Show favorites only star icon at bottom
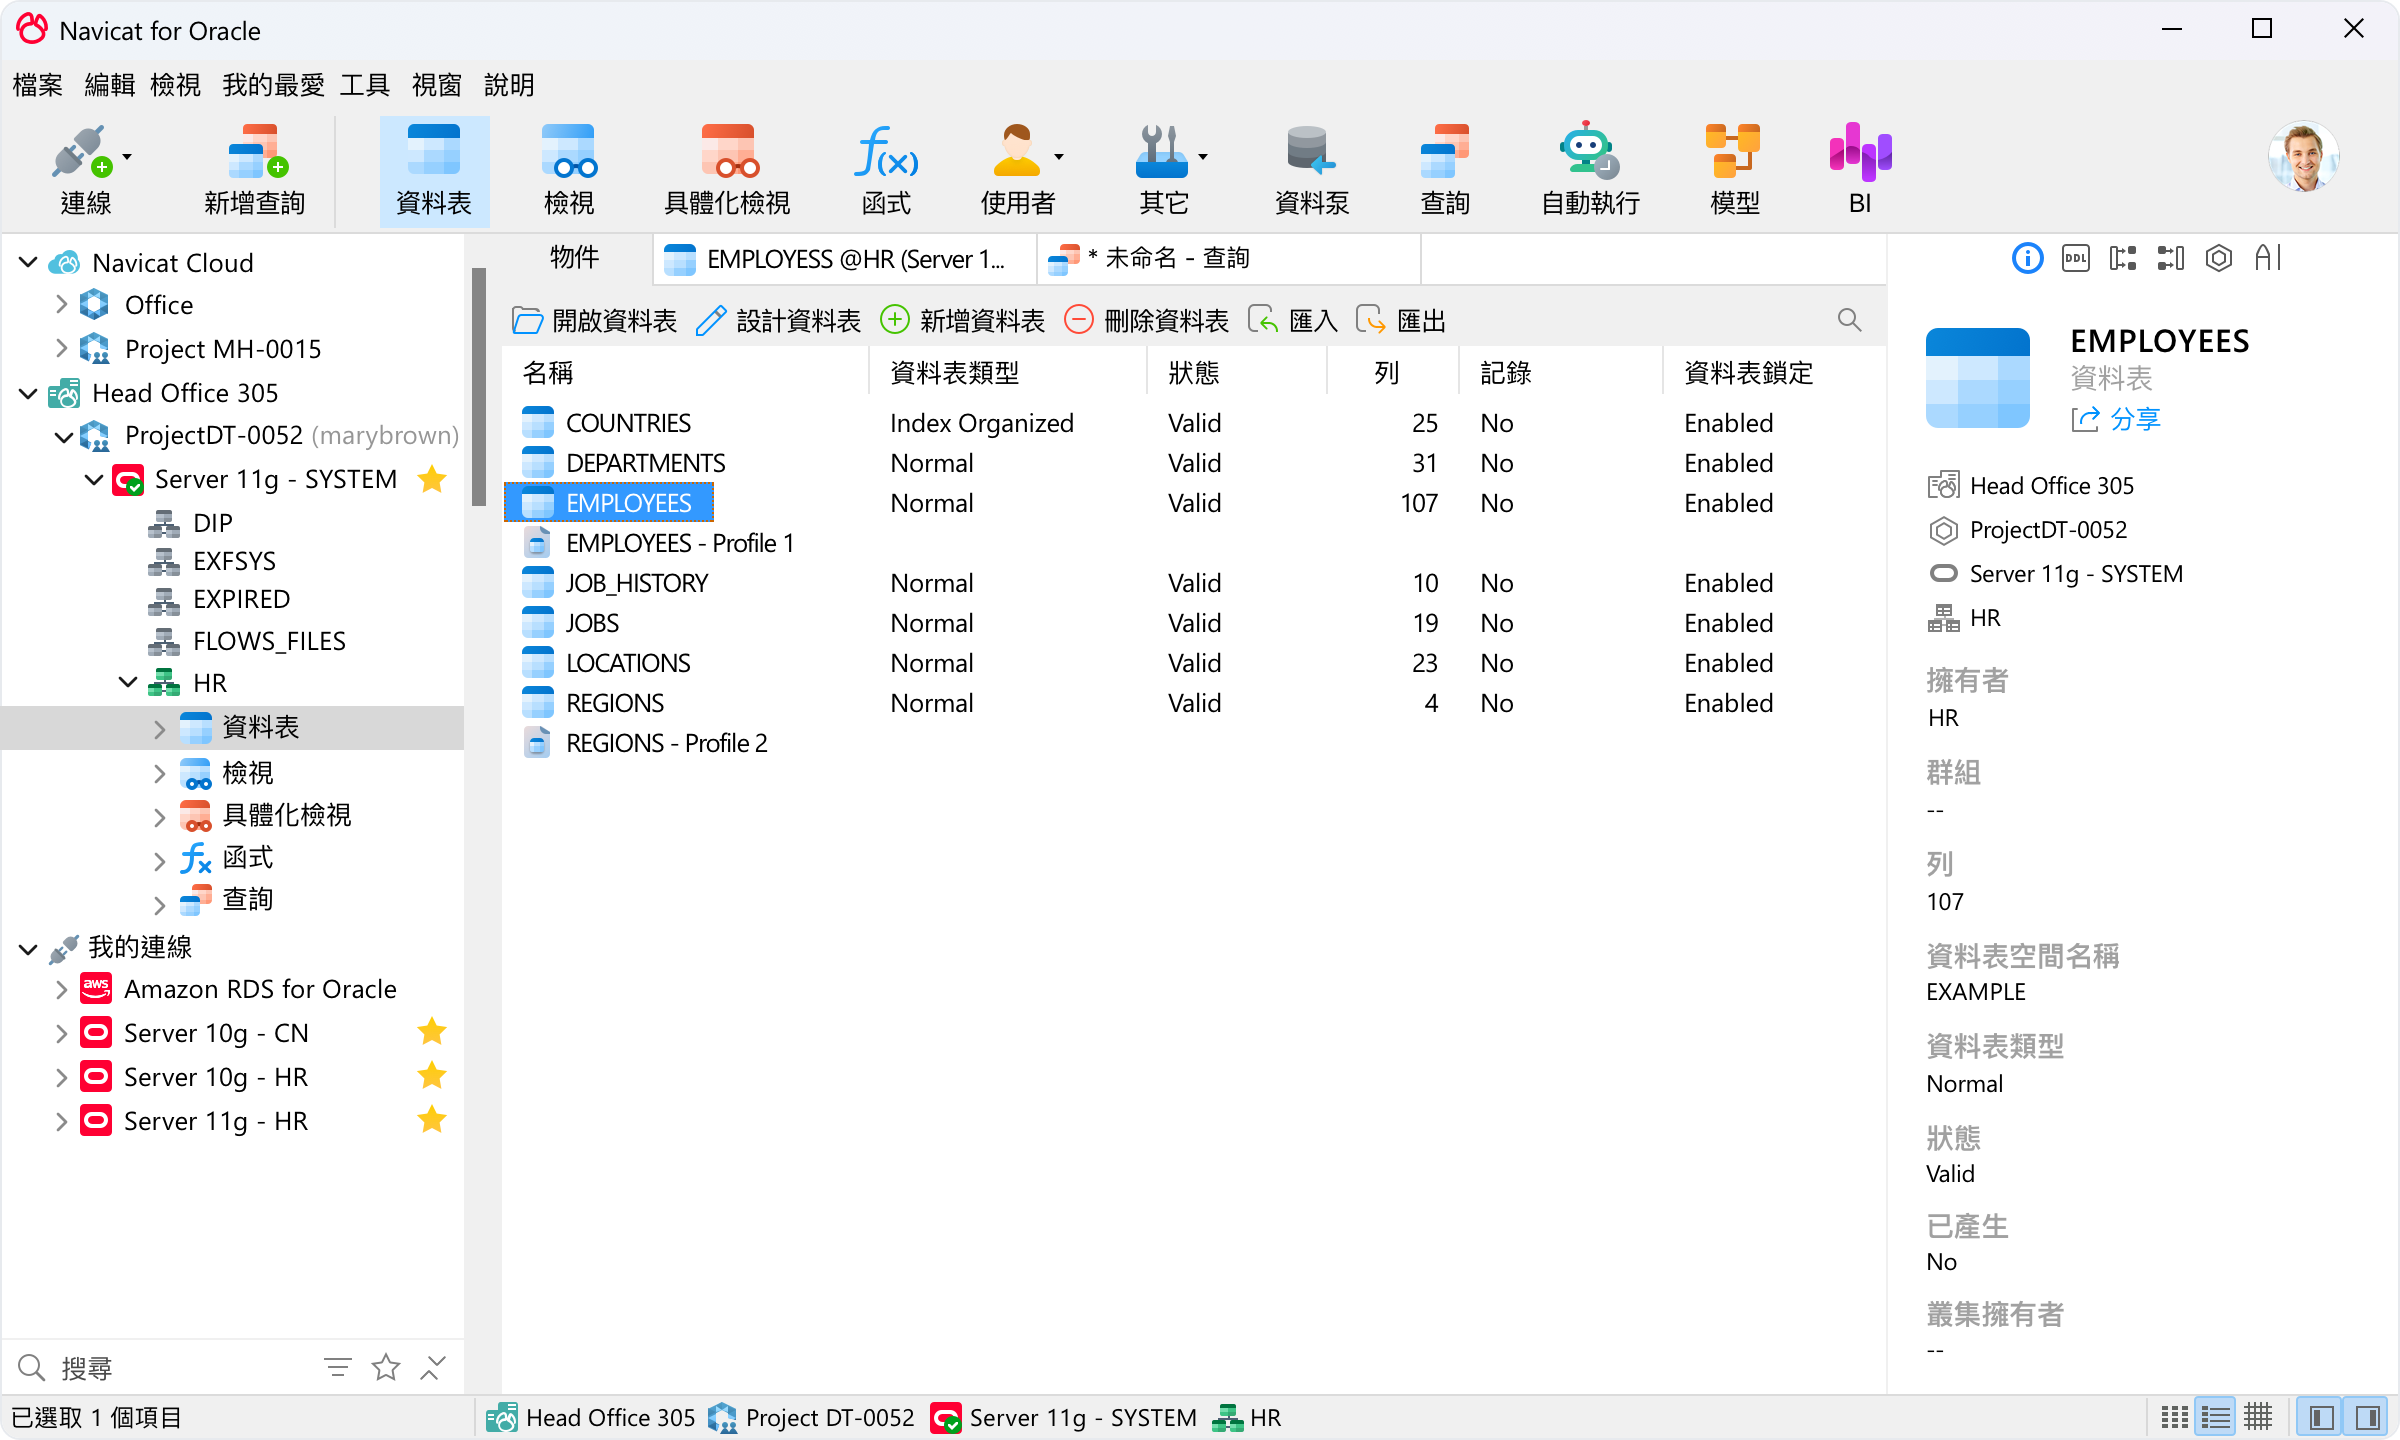The width and height of the screenshot is (2400, 1440). (x=386, y=1367)
